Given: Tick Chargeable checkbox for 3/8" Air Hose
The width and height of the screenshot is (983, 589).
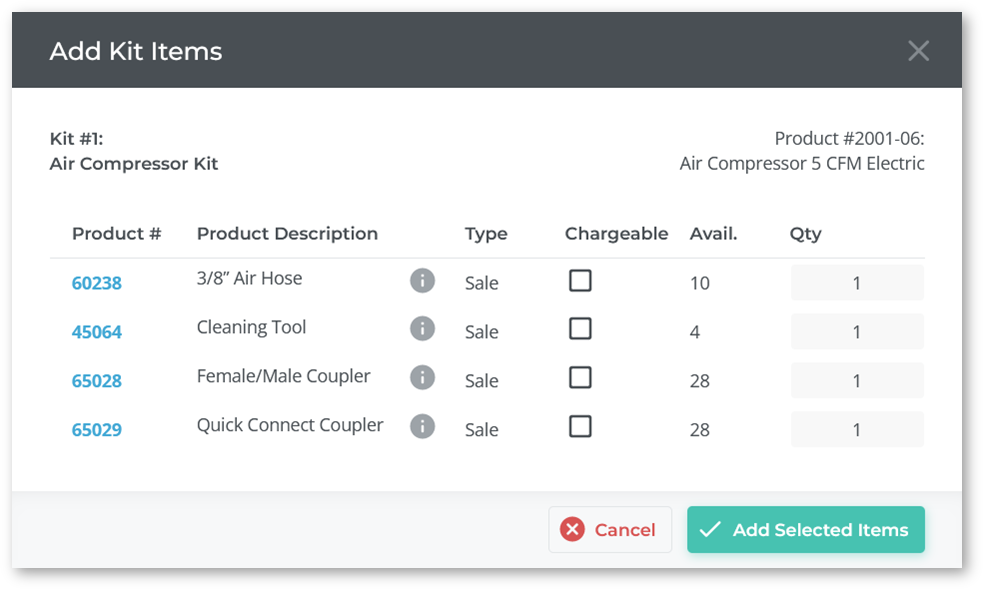Looking at the screenshot, I should coord(580,280).
